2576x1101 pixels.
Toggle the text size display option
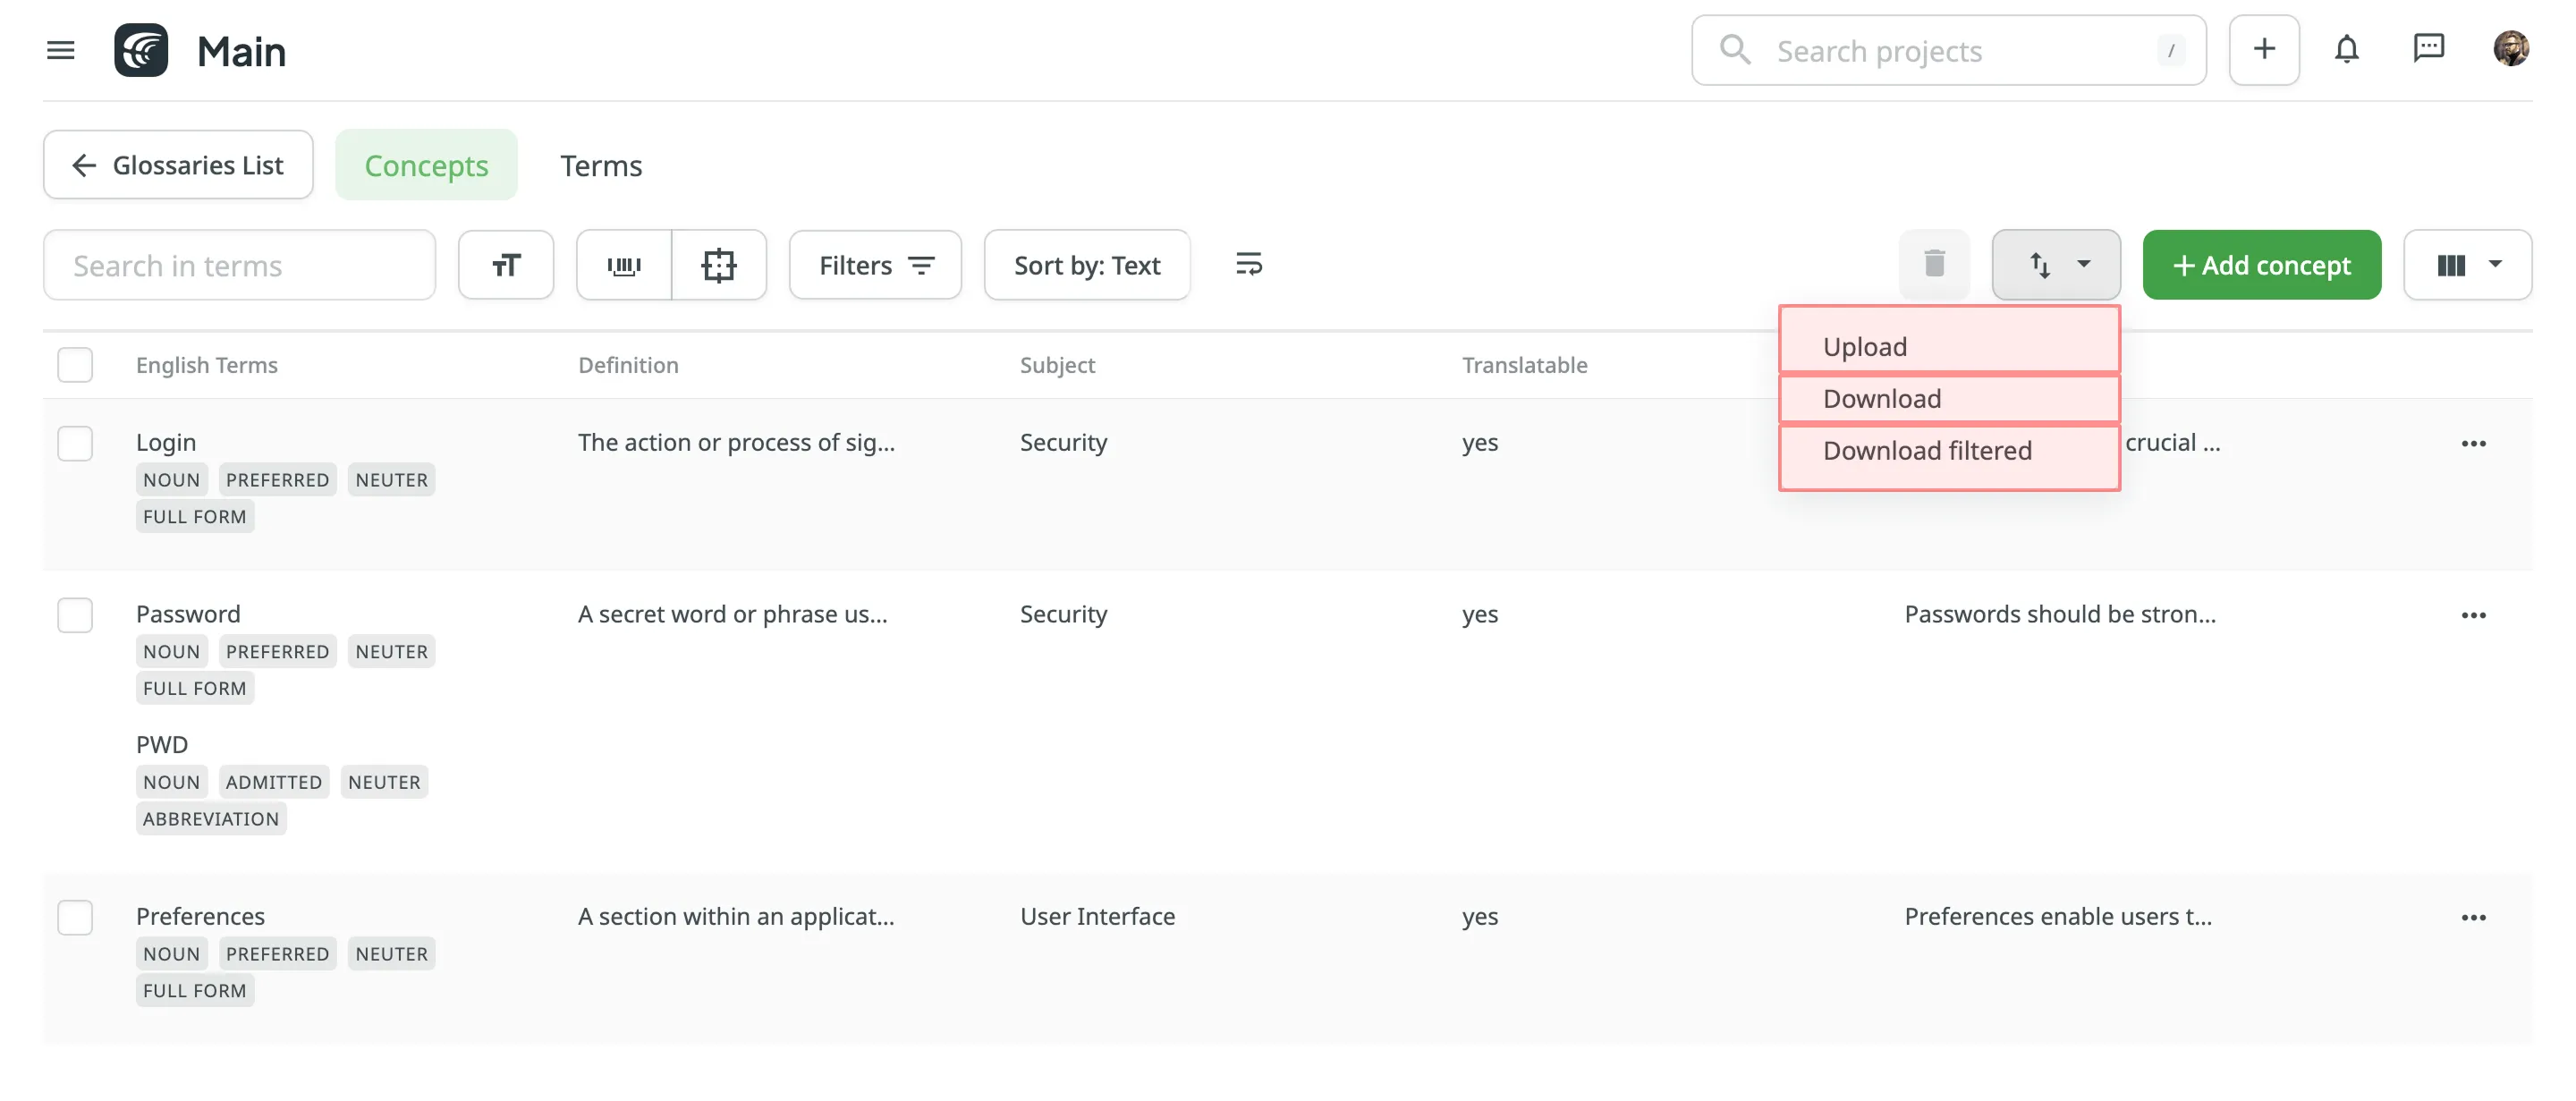click(x=506, y=264)
